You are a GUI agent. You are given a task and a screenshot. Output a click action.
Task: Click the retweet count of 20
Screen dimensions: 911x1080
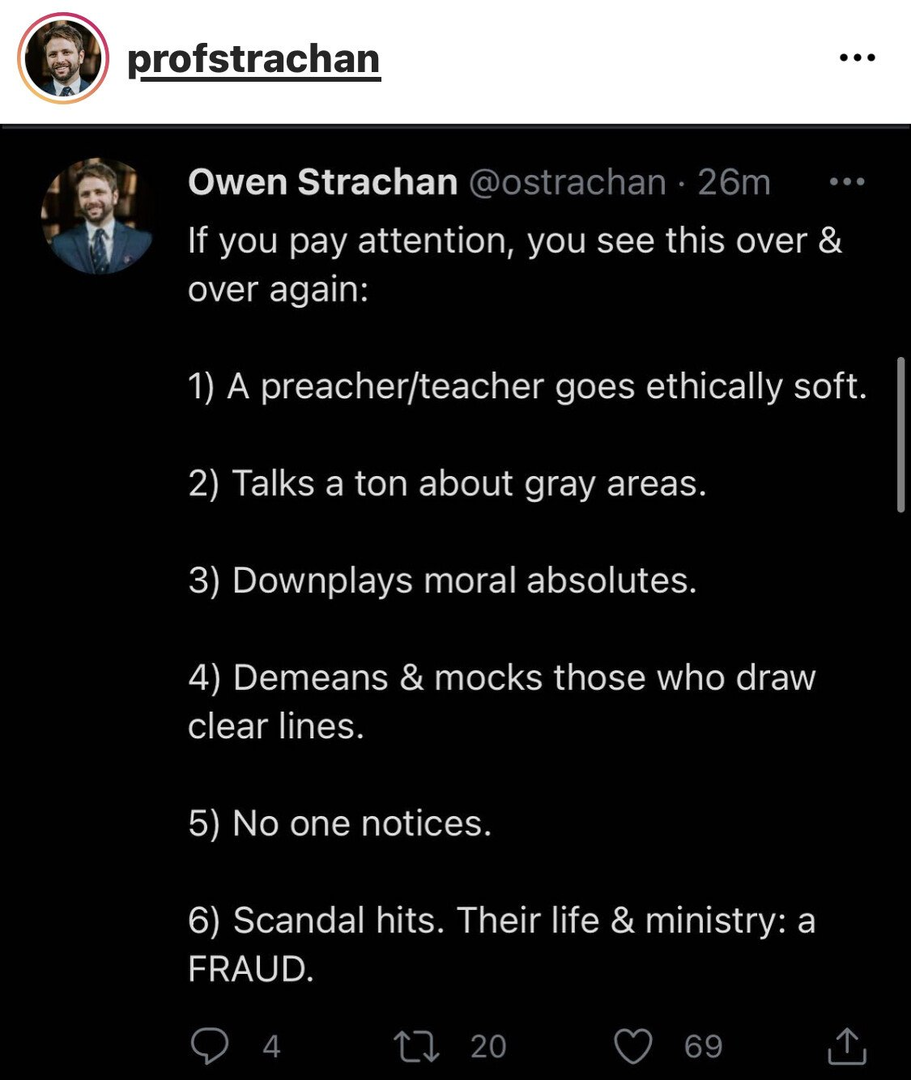[488, 1046]
